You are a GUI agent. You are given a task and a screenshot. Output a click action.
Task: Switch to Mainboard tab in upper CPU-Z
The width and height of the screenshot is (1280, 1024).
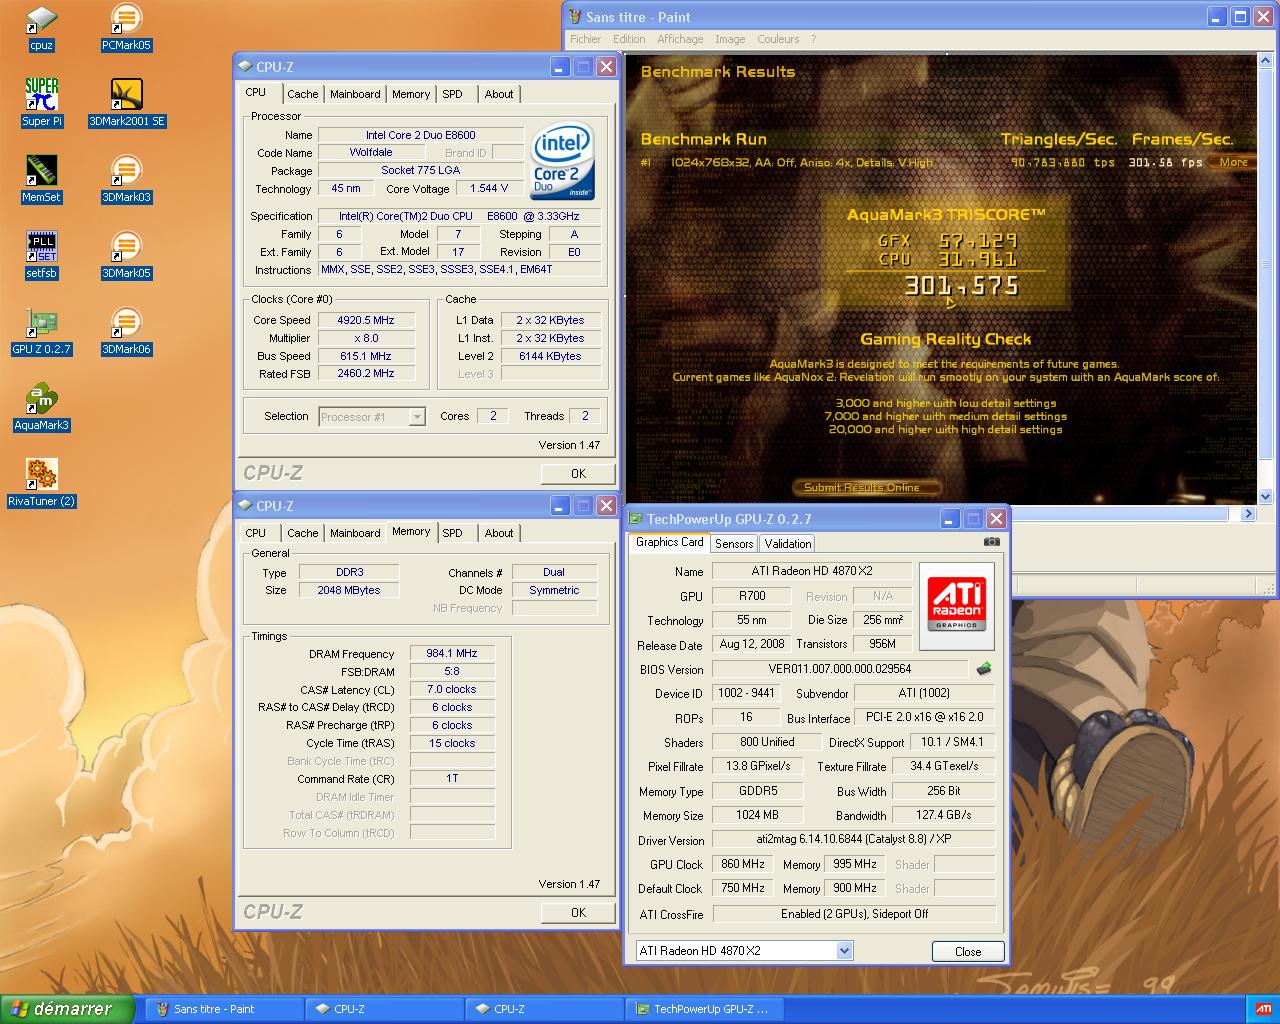tap(355, 94)
